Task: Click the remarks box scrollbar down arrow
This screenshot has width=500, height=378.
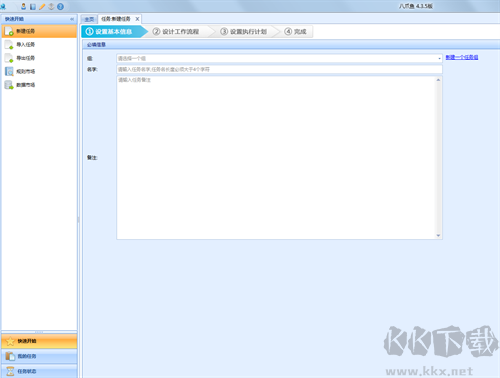Action: 438,235
